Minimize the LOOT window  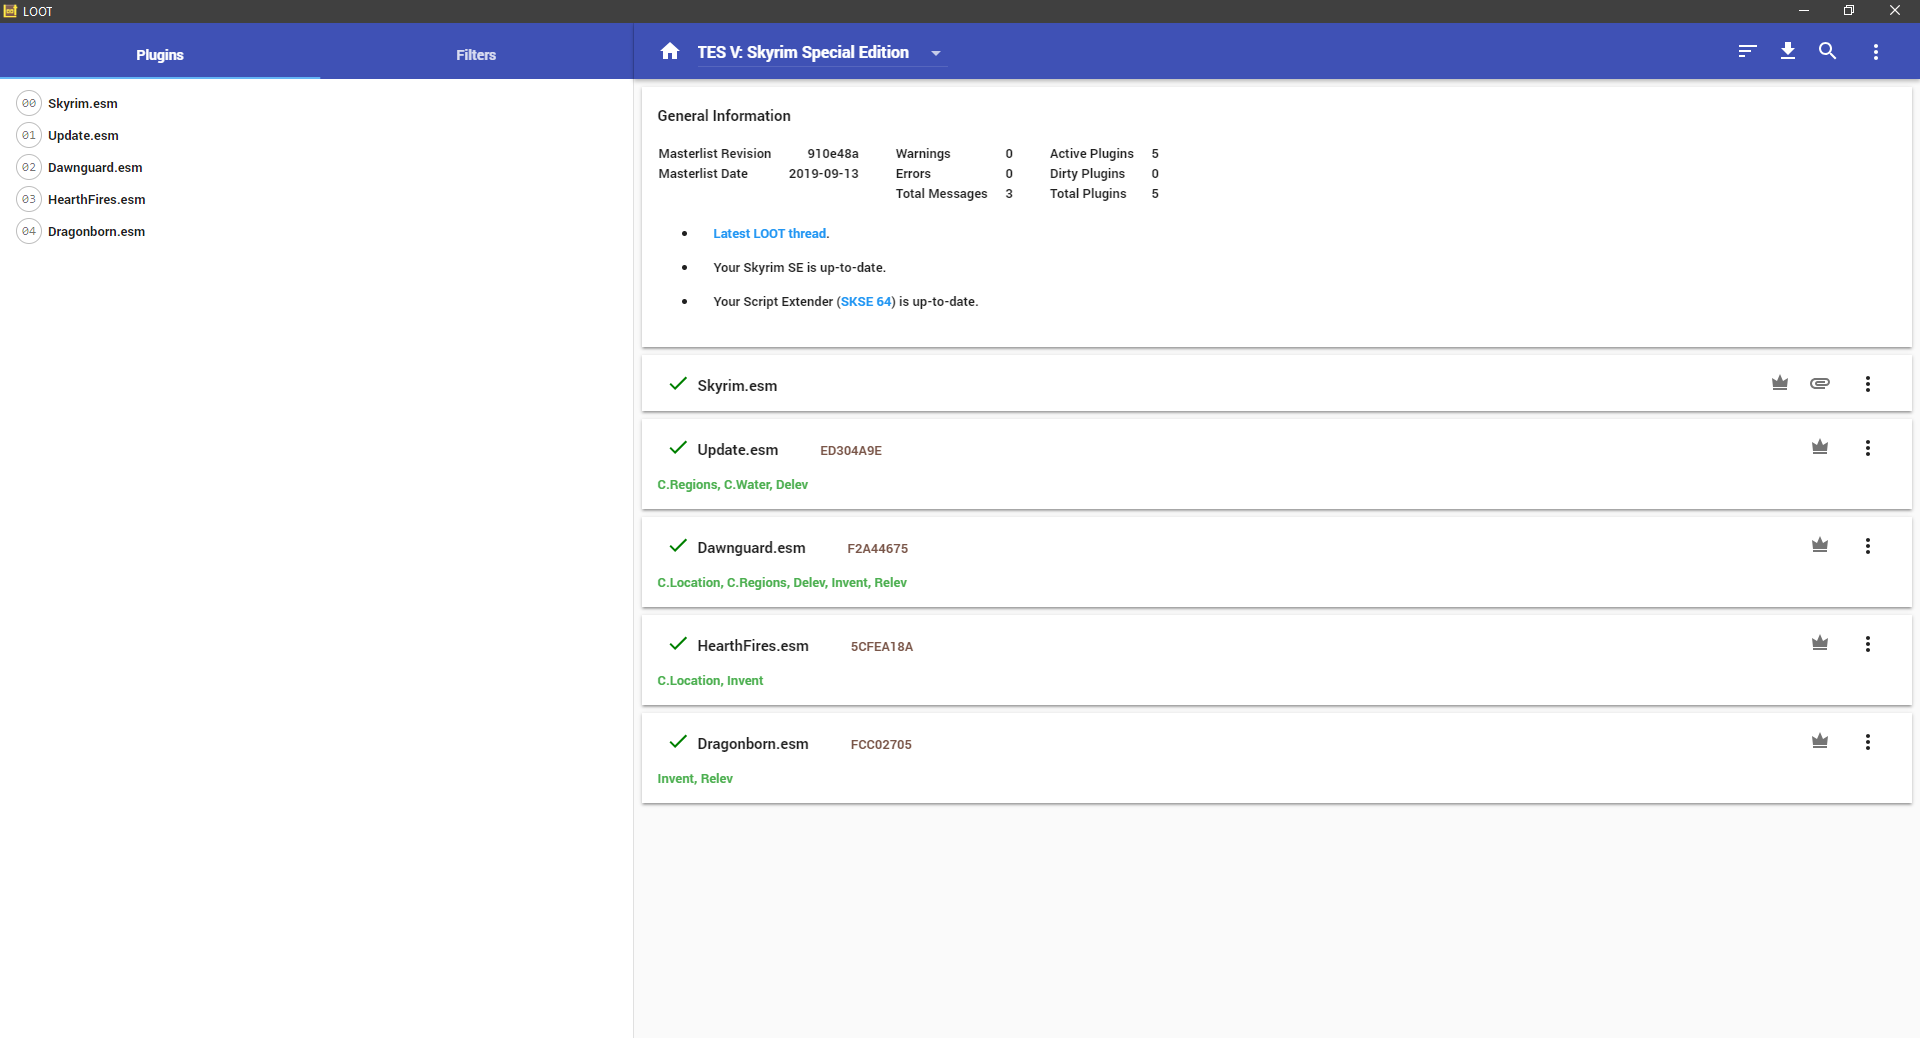[1804, 11]
